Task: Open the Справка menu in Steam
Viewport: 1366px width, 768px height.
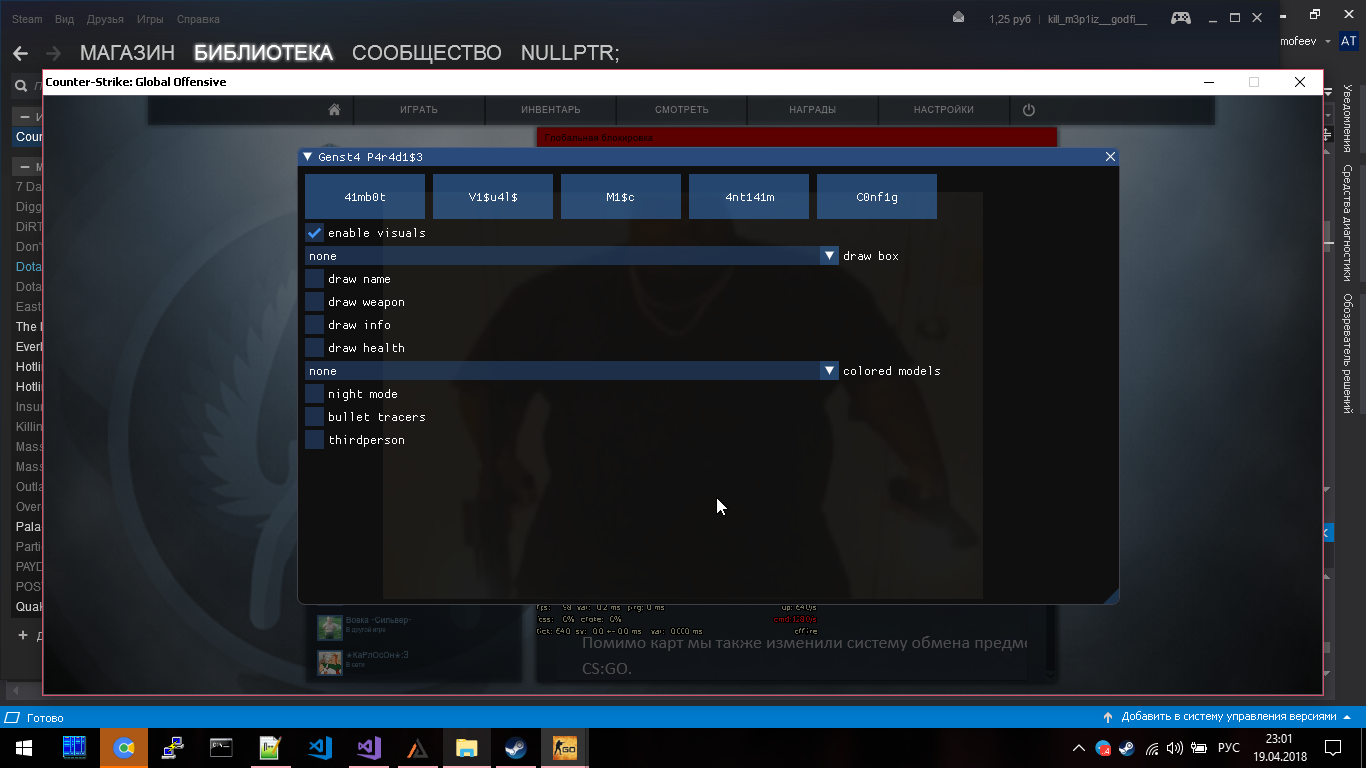Action: (198, 19)
